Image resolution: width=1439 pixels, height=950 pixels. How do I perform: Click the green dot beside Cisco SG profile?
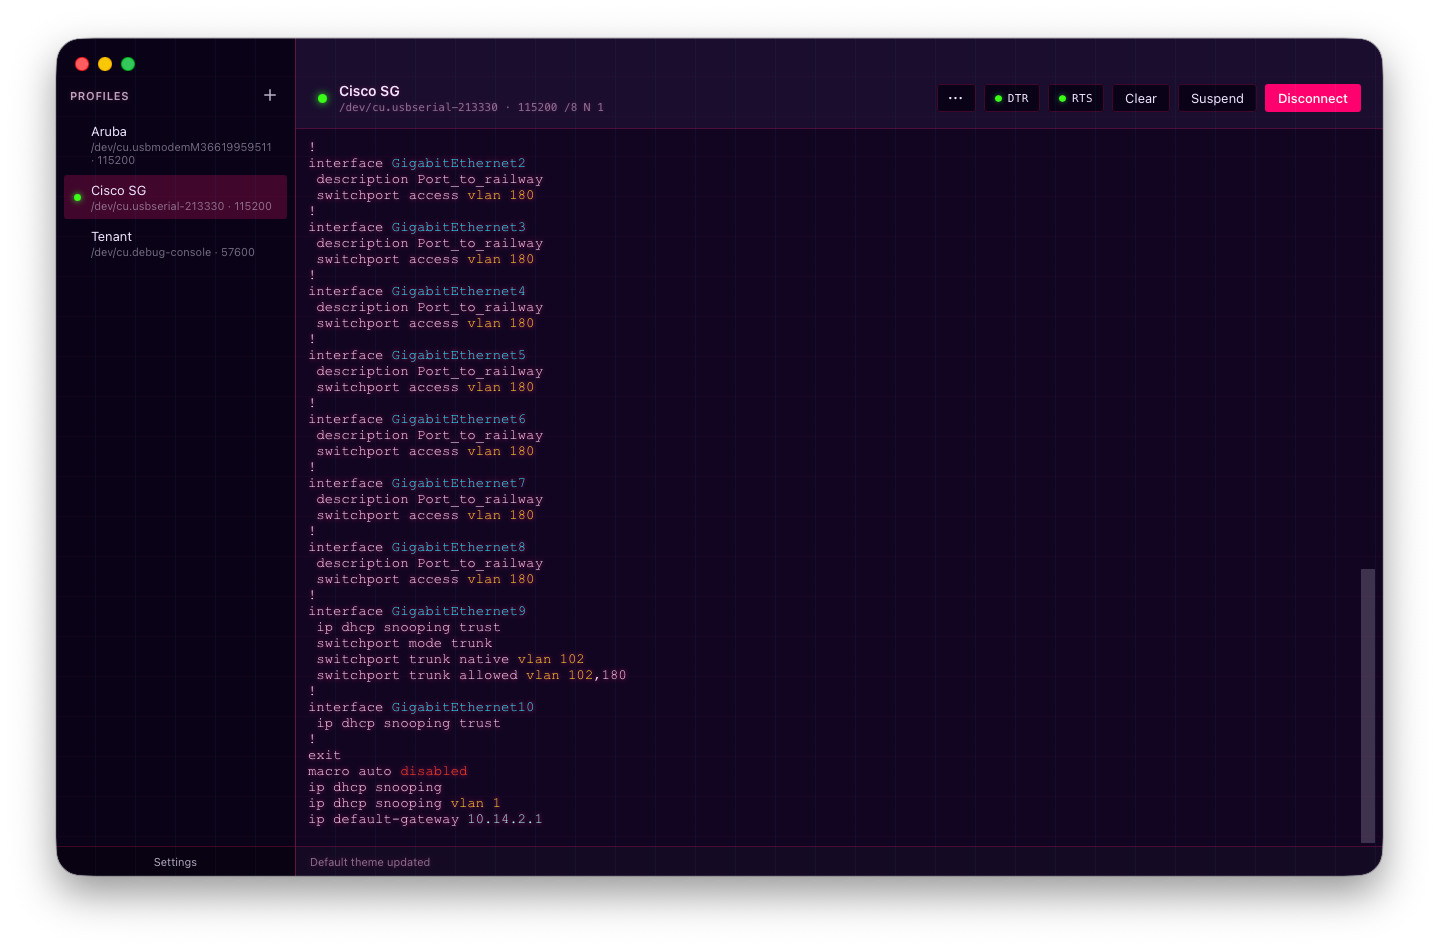(x=77, y=197)
